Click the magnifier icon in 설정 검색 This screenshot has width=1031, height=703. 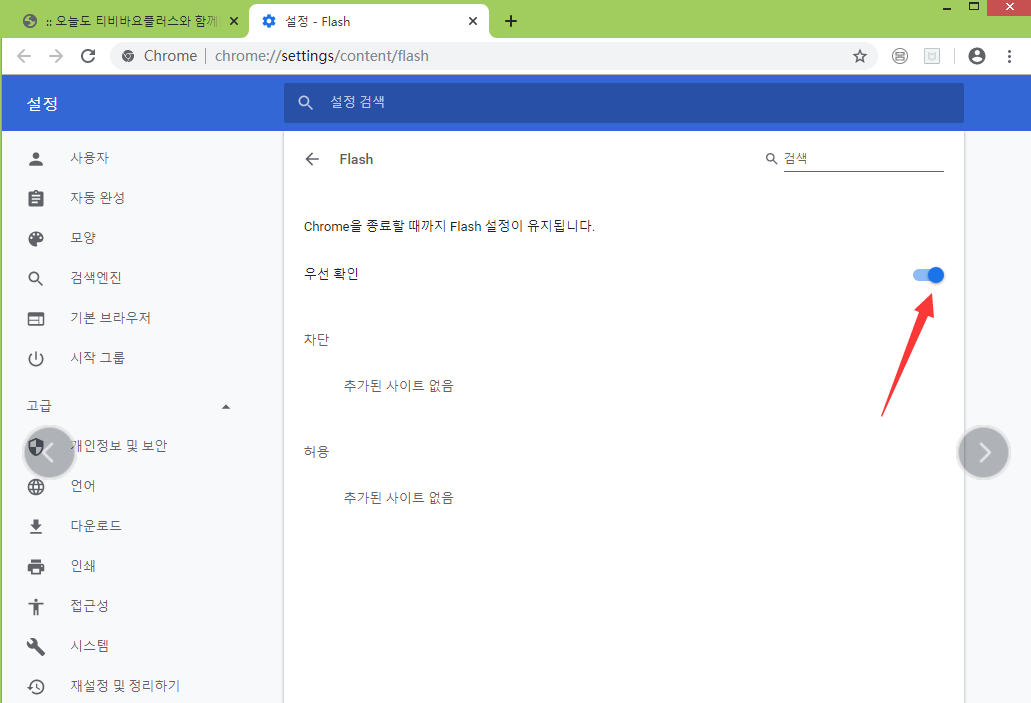click(x=305, y=103)
